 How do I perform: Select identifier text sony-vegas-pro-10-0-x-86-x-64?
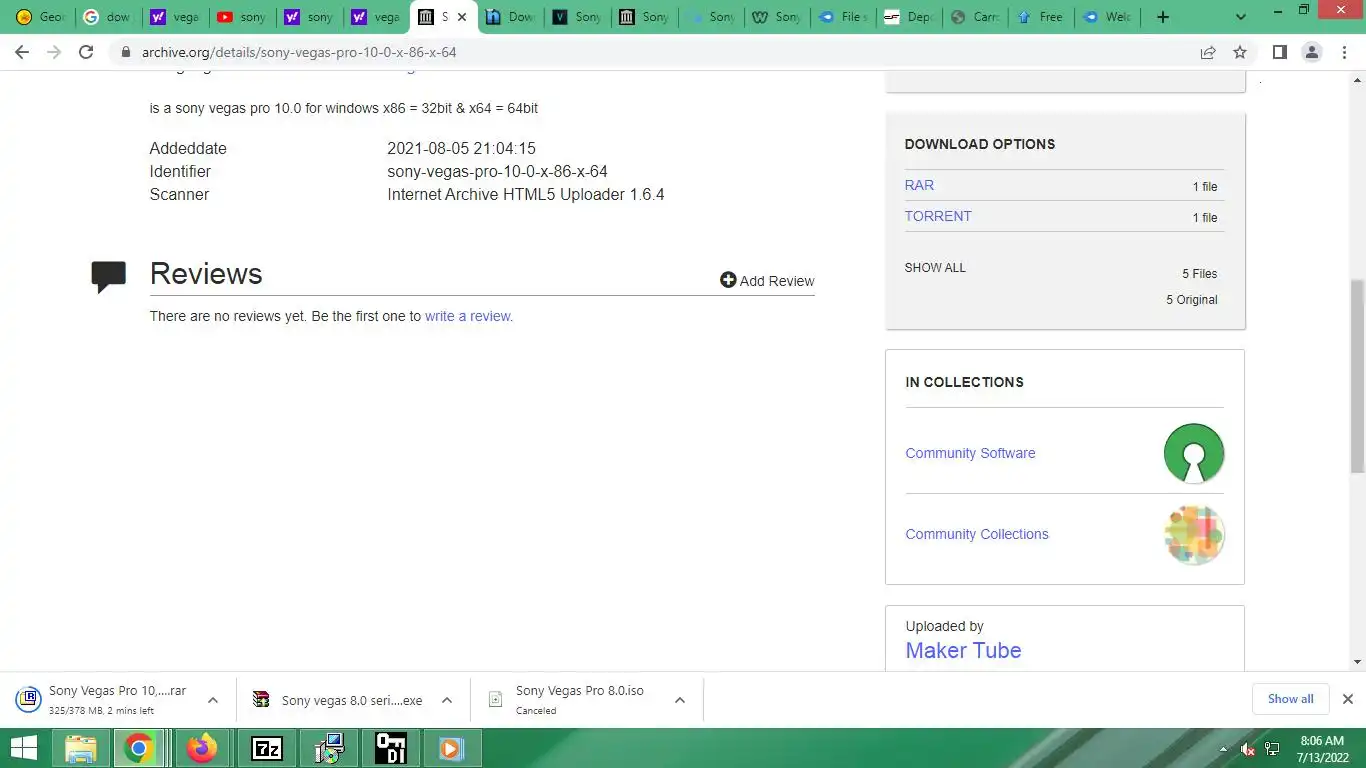(x=497, y=171)
